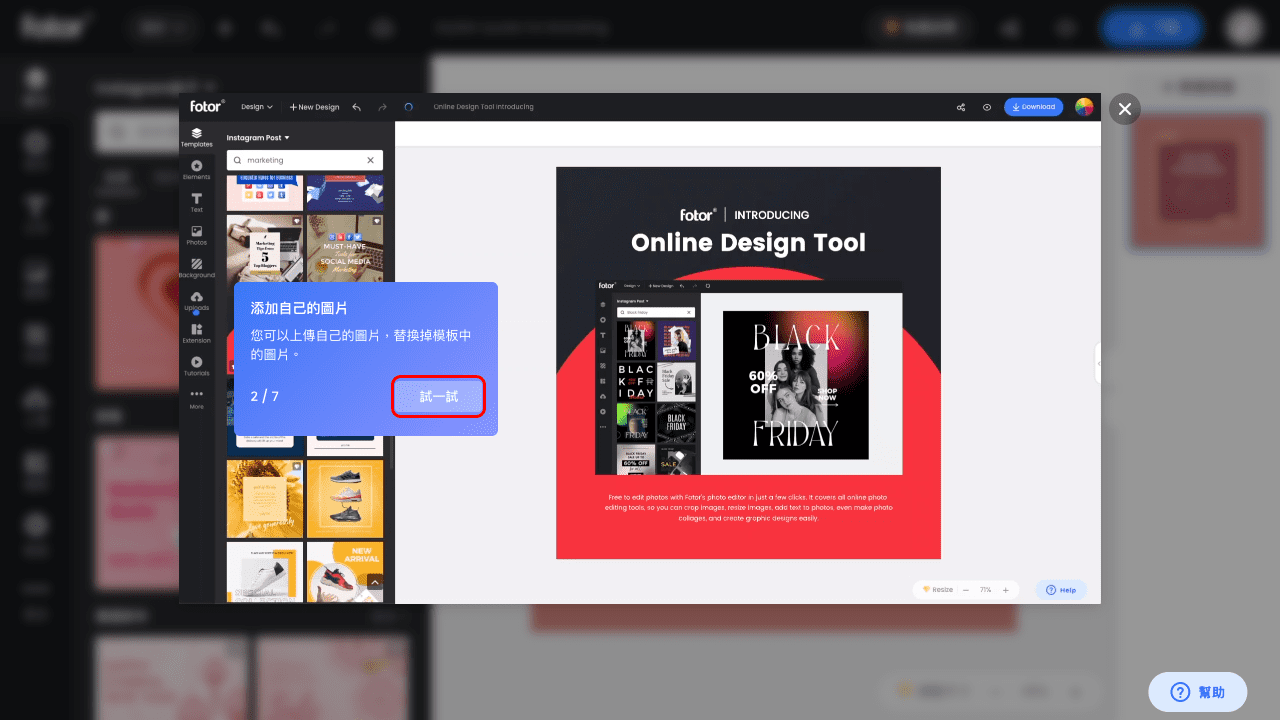The height and width of the screenshot is (720, 1280).
Task: Open the Tutorials play icon
Action: (196, 366)
